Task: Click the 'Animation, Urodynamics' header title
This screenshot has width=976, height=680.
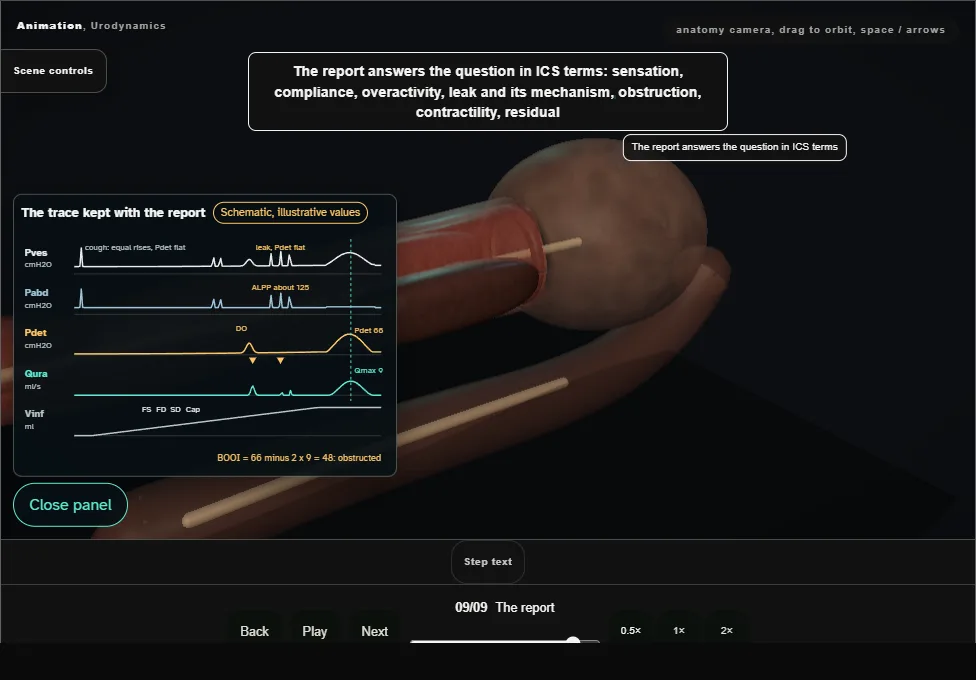Action: (91, 26)
